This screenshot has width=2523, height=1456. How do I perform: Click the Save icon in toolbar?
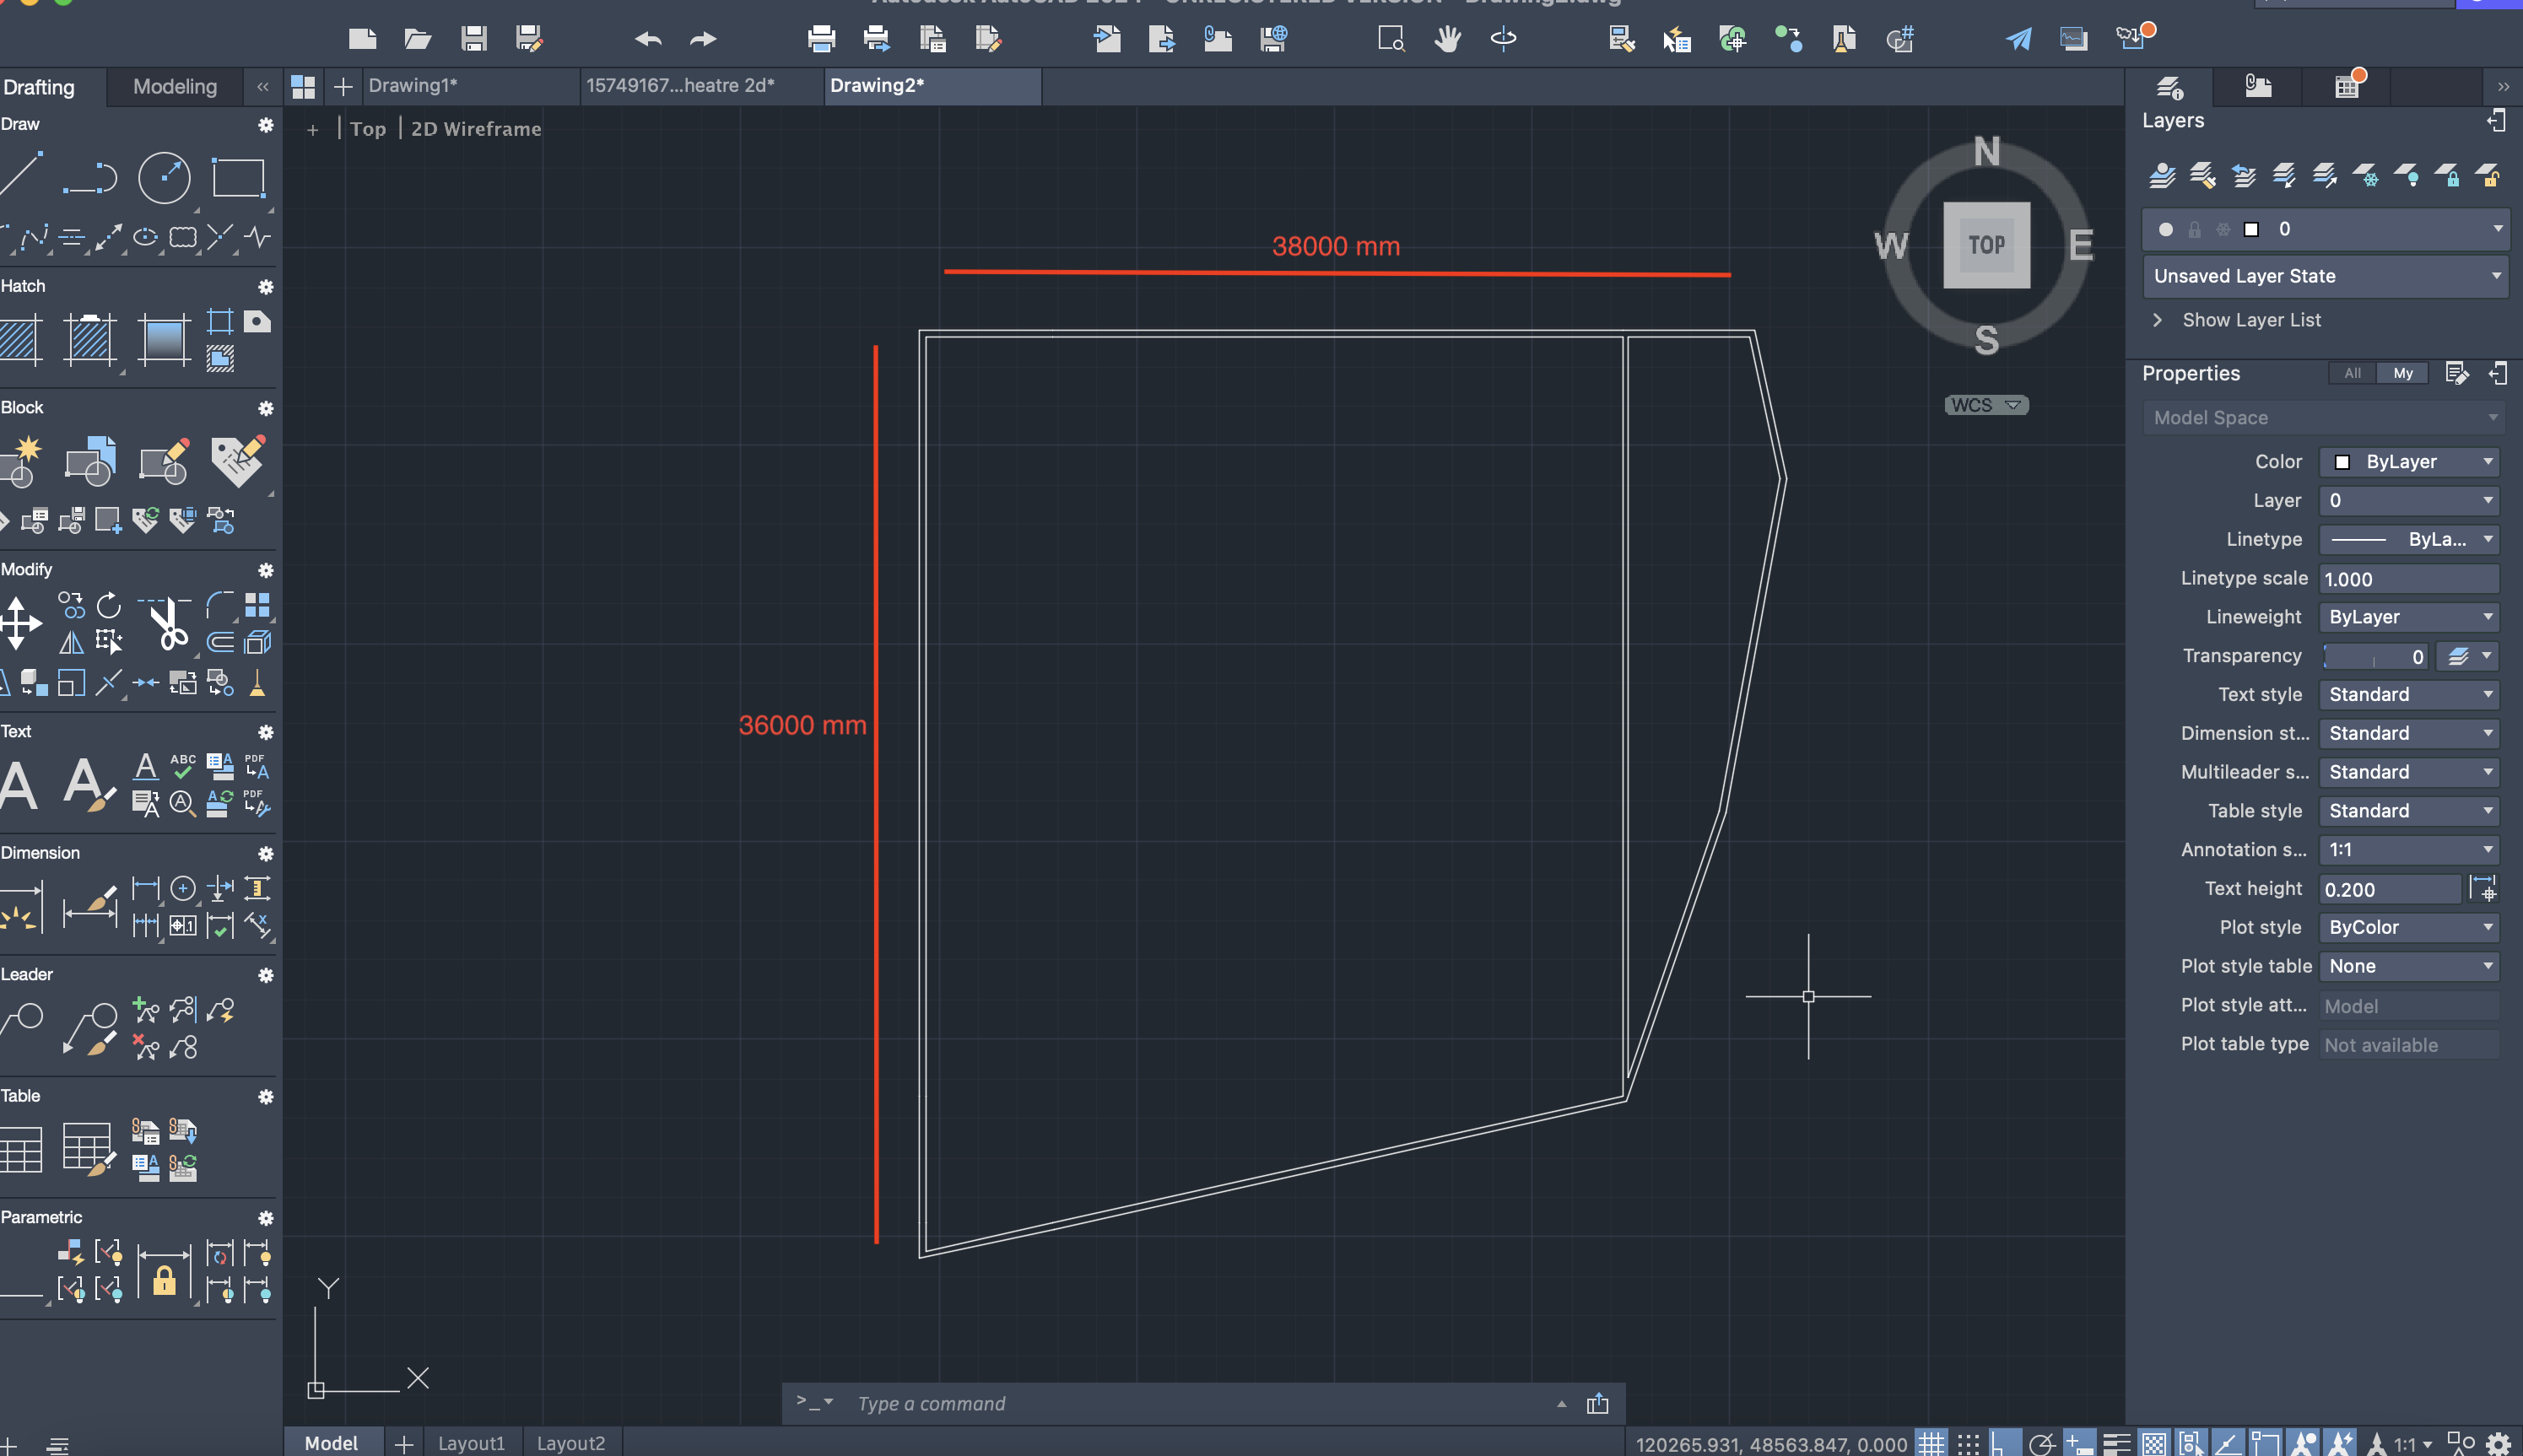coord(473,39)
